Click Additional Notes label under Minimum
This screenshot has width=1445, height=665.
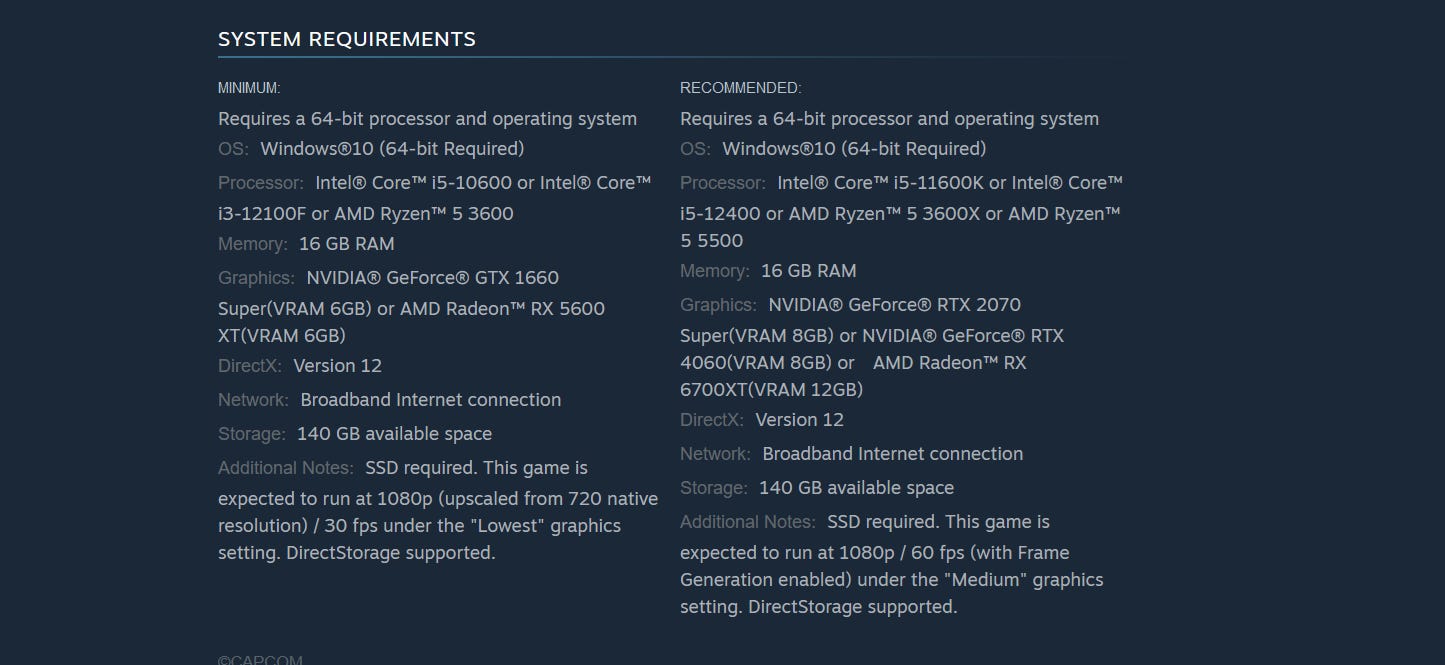285,468
